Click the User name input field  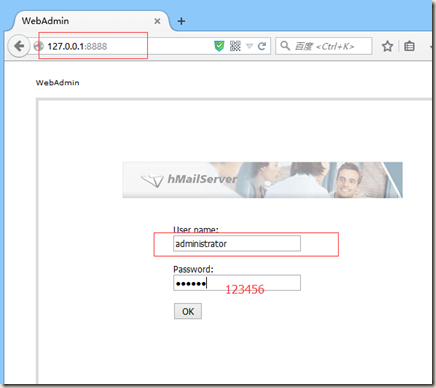237,244
